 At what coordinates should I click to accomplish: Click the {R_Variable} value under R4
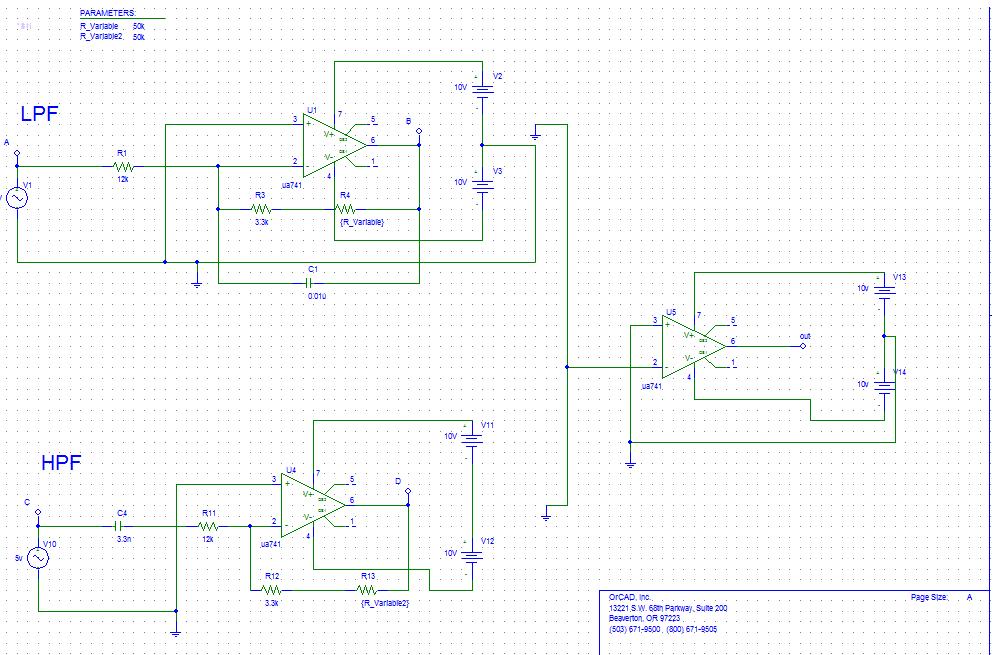[362, 222]
